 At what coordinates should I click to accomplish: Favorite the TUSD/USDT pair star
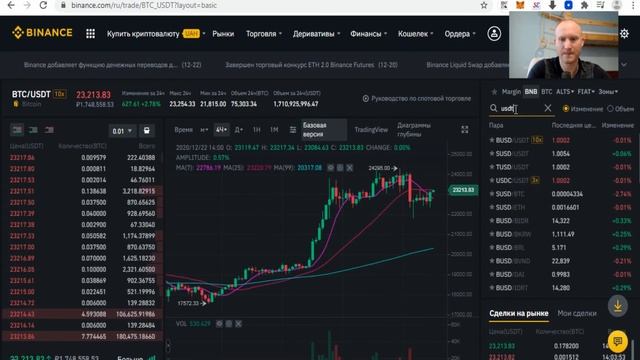(x=492, y=167)
